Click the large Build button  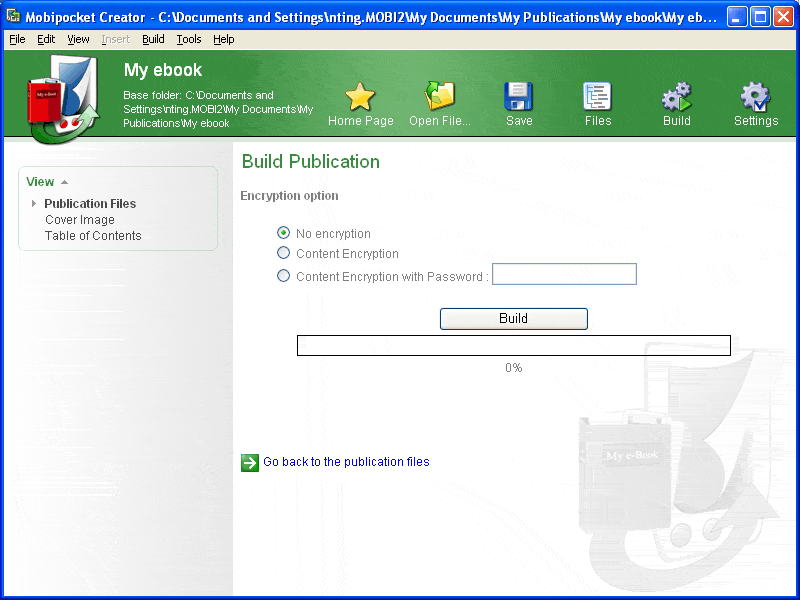(514, 319)
